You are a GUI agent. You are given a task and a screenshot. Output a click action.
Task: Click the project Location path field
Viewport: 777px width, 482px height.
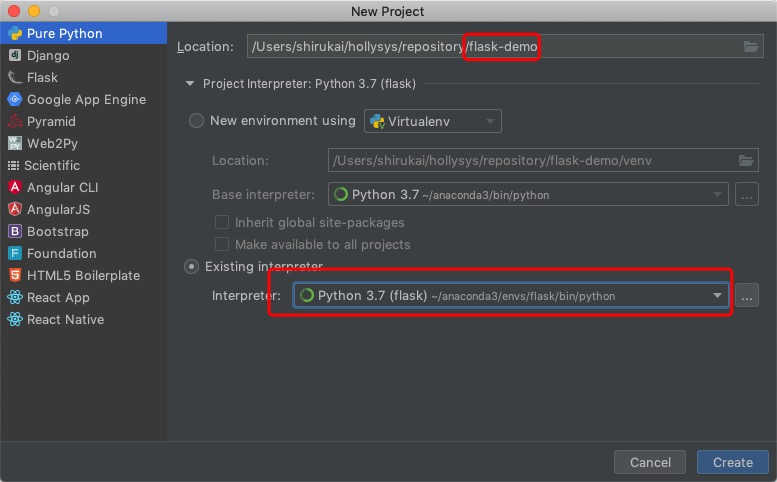tap(505, 47)
